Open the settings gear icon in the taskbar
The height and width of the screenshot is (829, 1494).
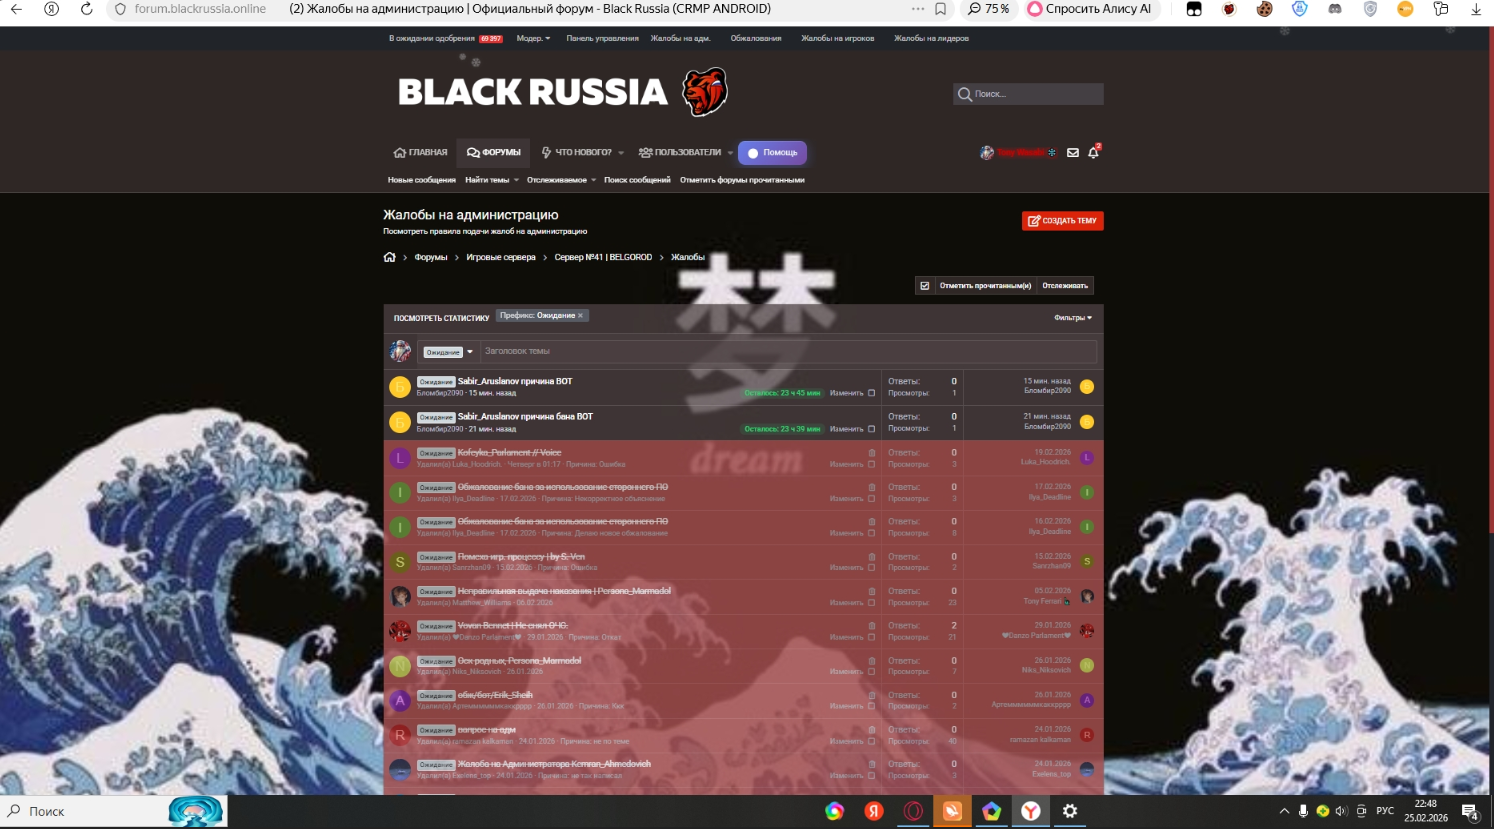[x=1070, y=811]
